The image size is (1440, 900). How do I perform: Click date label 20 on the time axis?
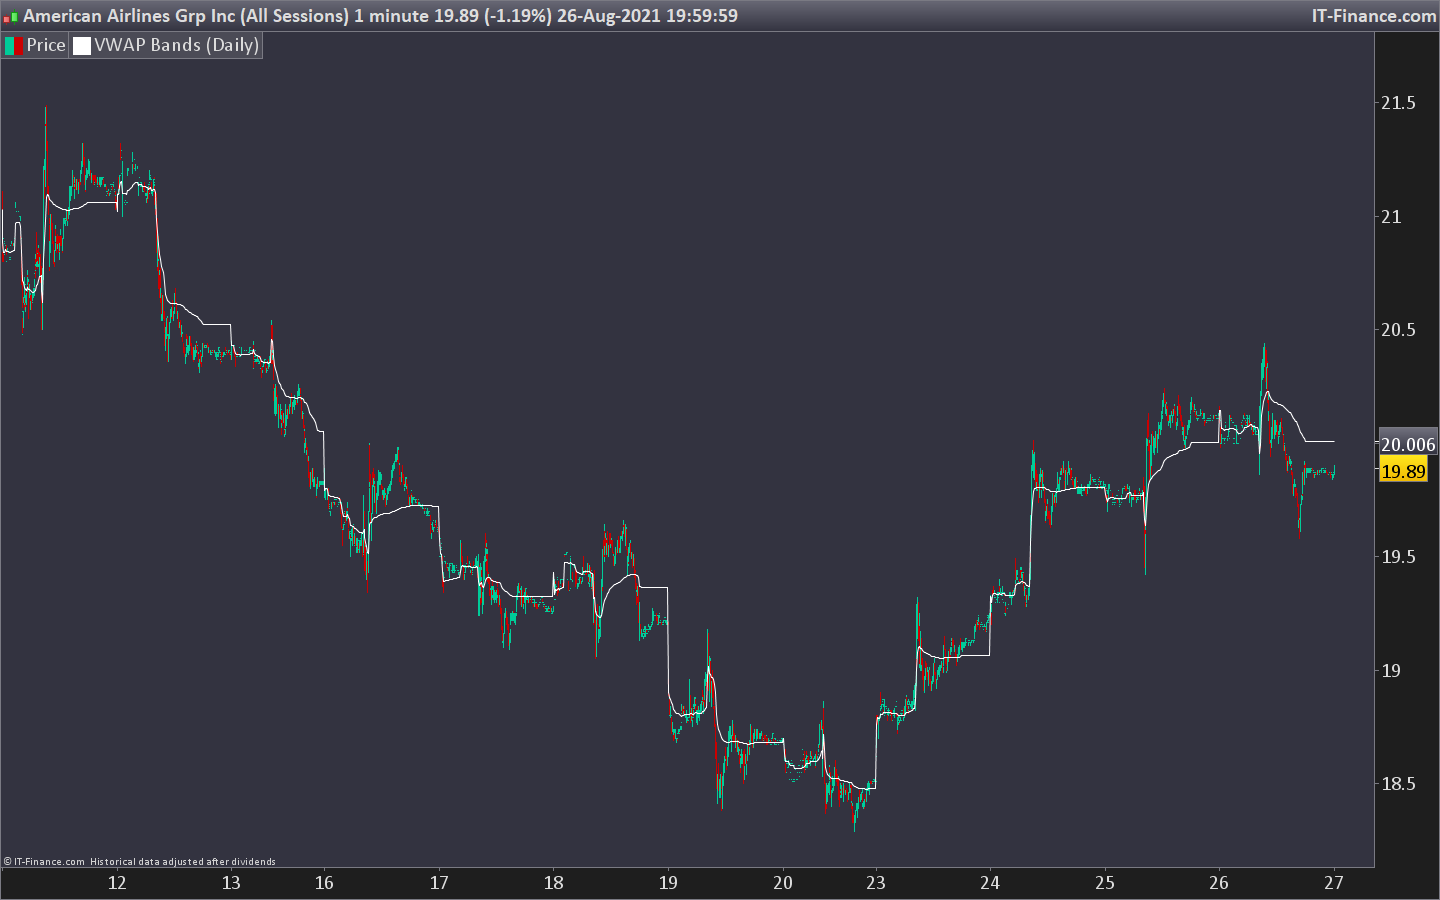(x=783, y=883)
